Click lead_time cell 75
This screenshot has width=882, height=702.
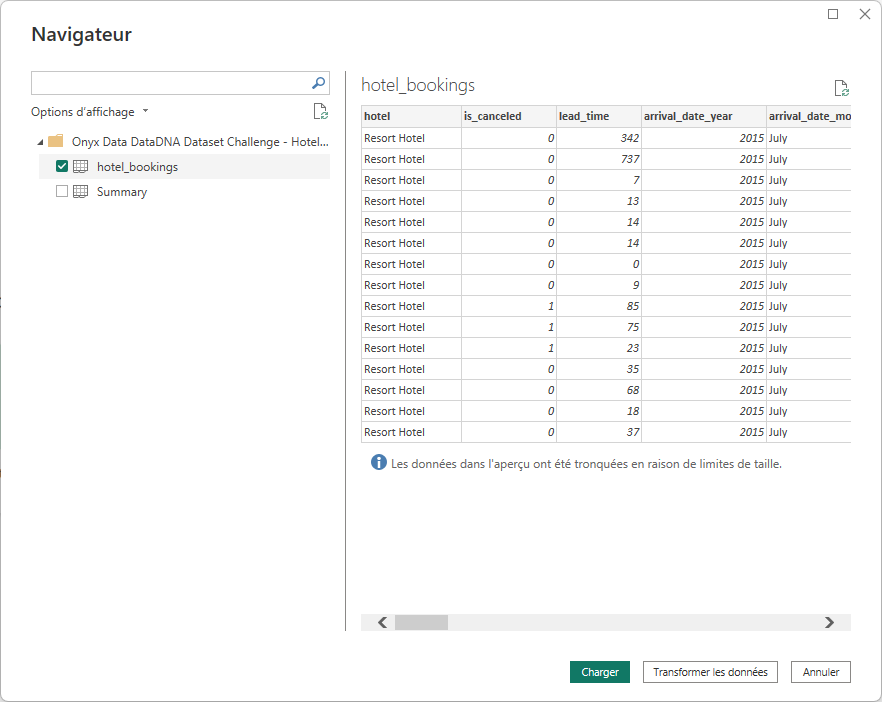(599, 327)
